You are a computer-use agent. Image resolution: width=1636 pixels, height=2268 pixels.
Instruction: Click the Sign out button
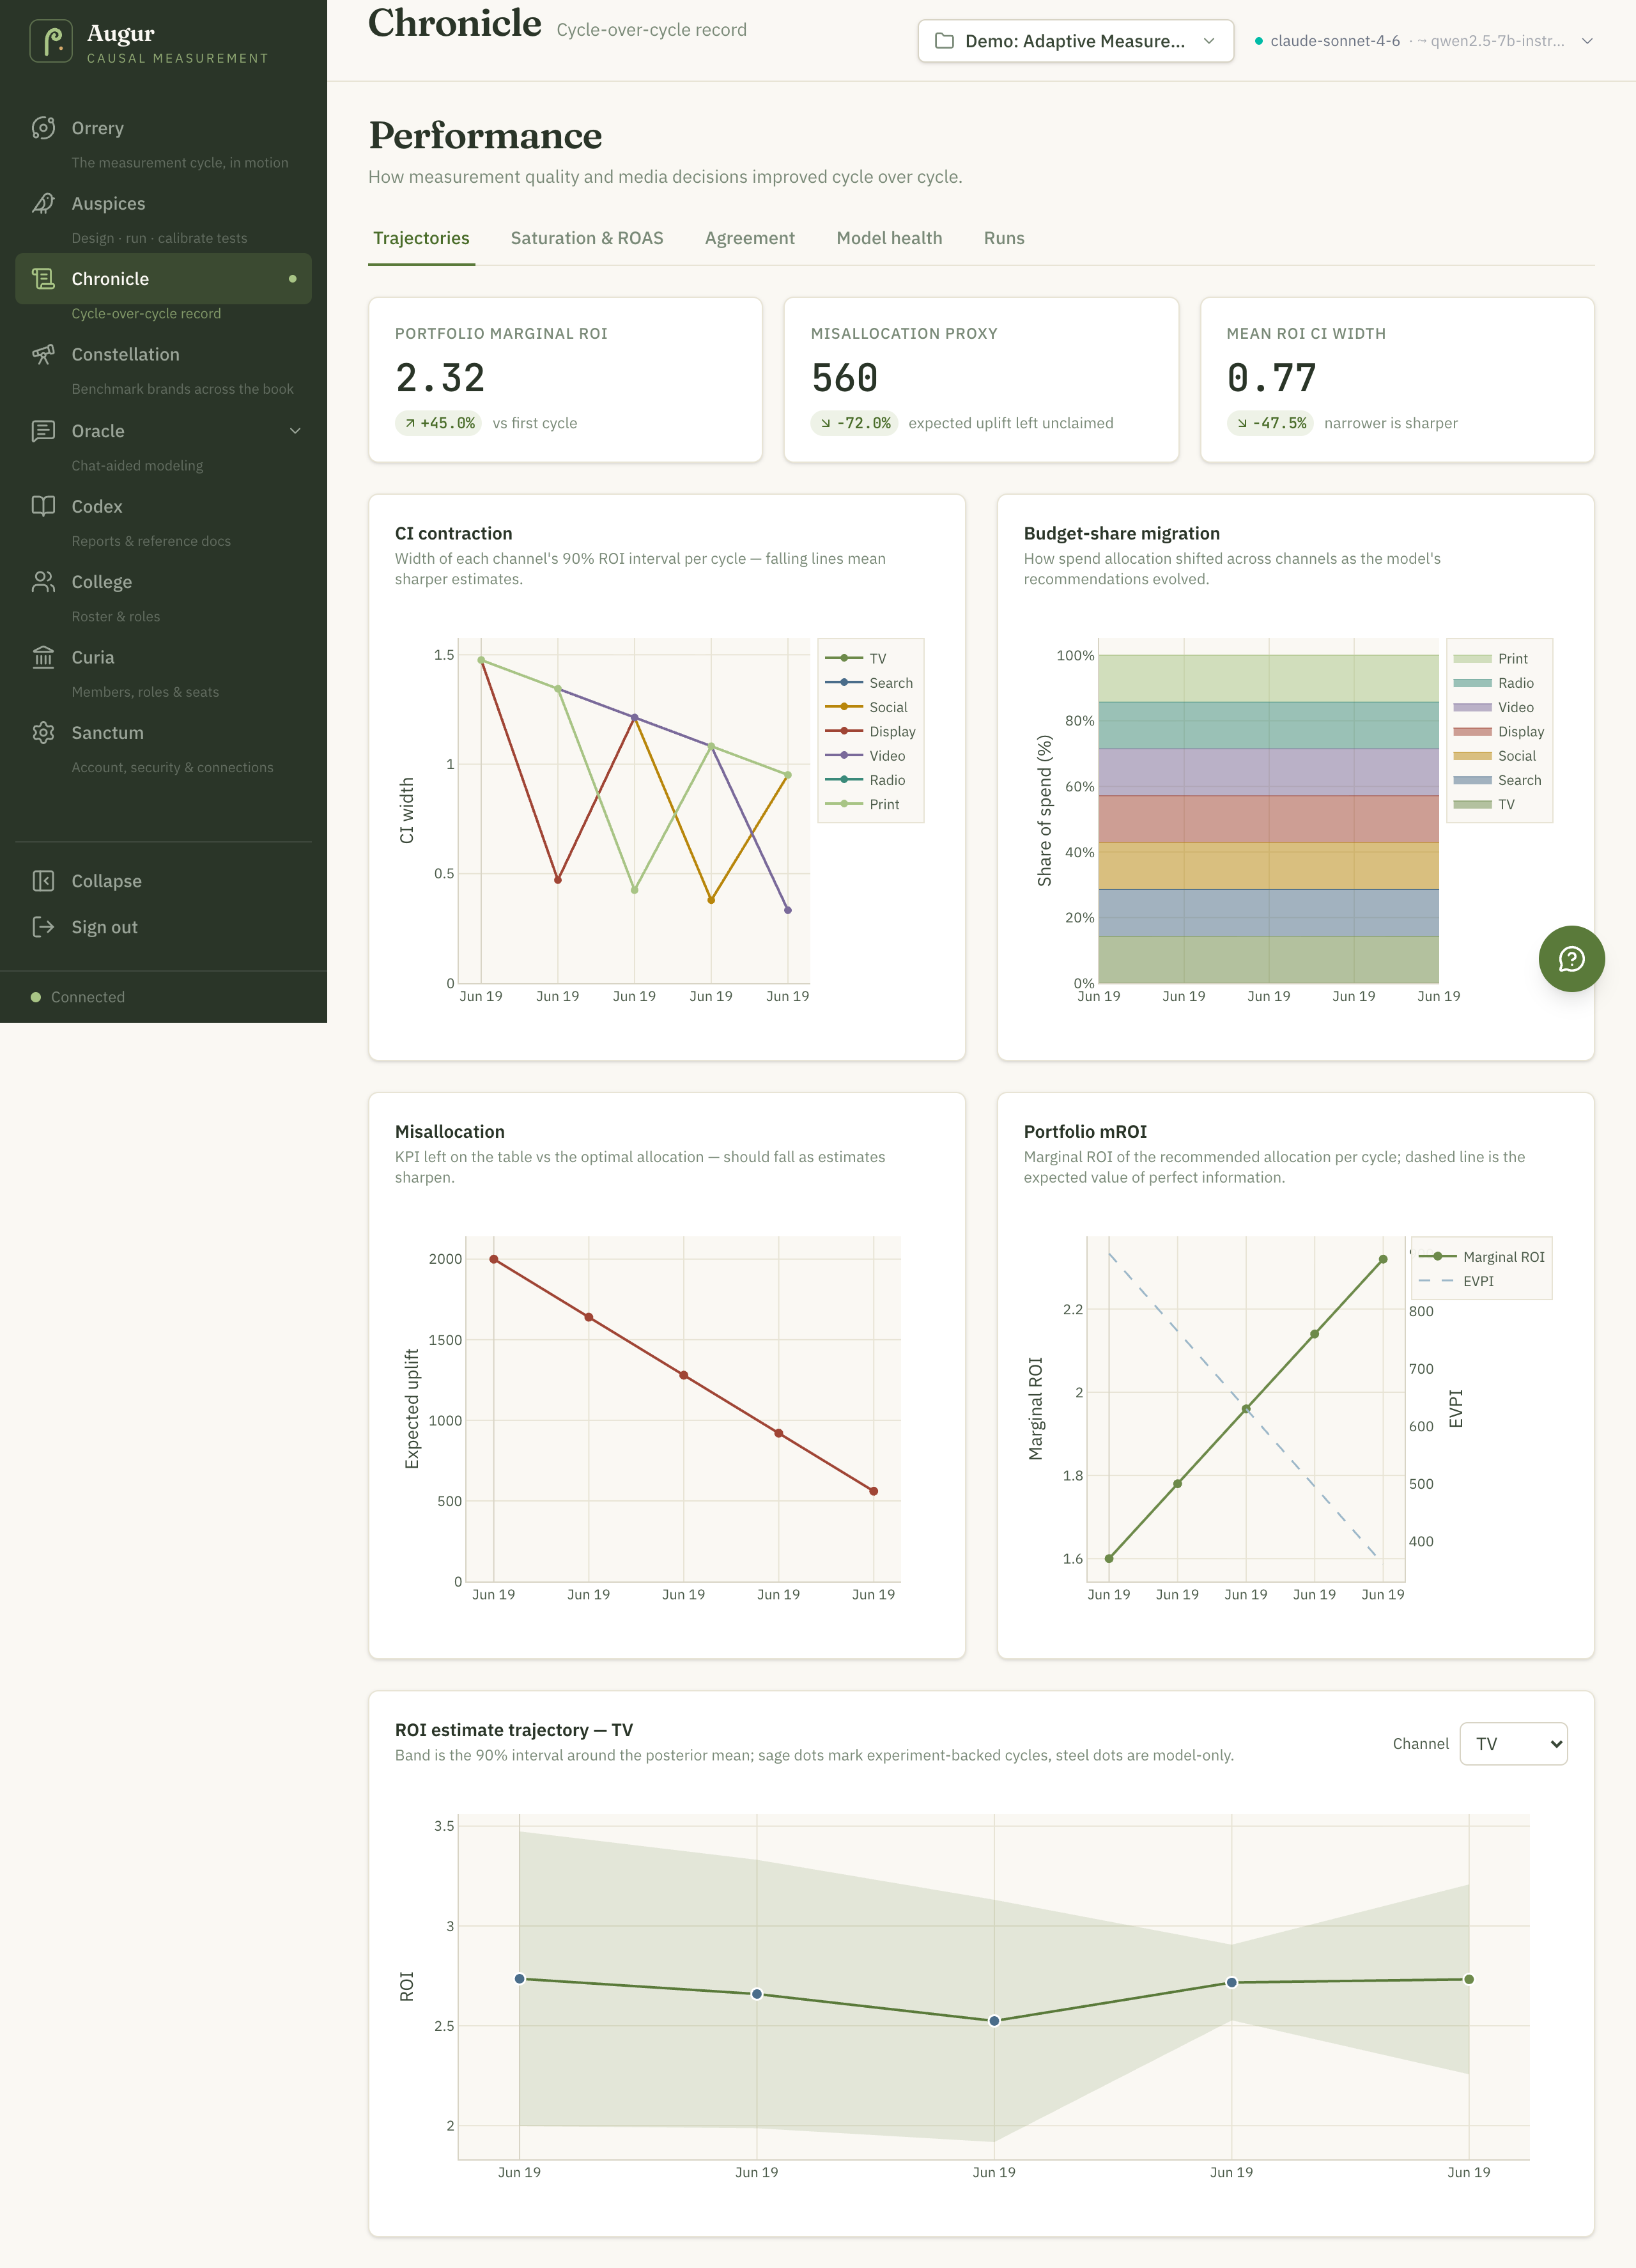click(163, 927)
